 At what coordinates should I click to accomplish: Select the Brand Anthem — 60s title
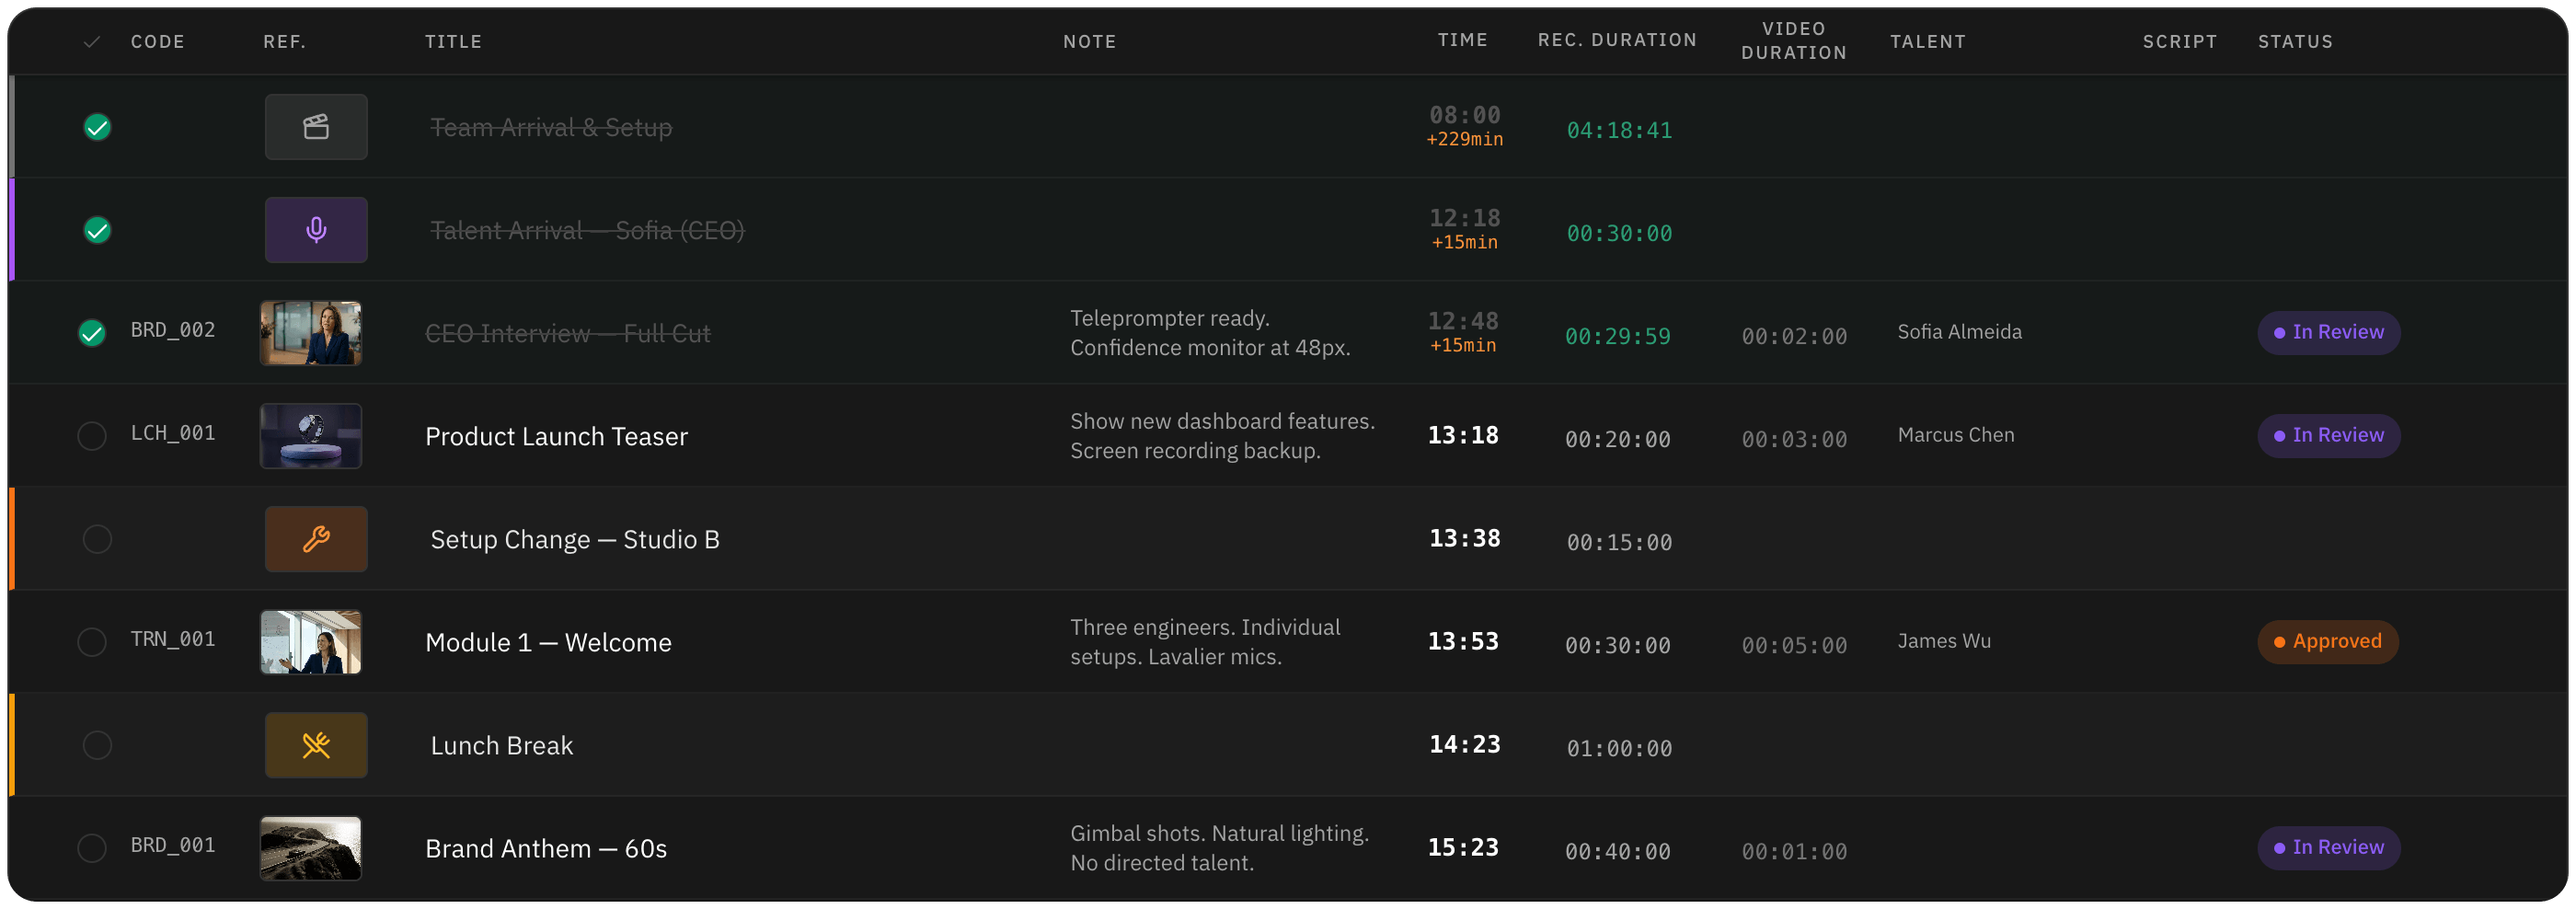[x=546, y=849]
